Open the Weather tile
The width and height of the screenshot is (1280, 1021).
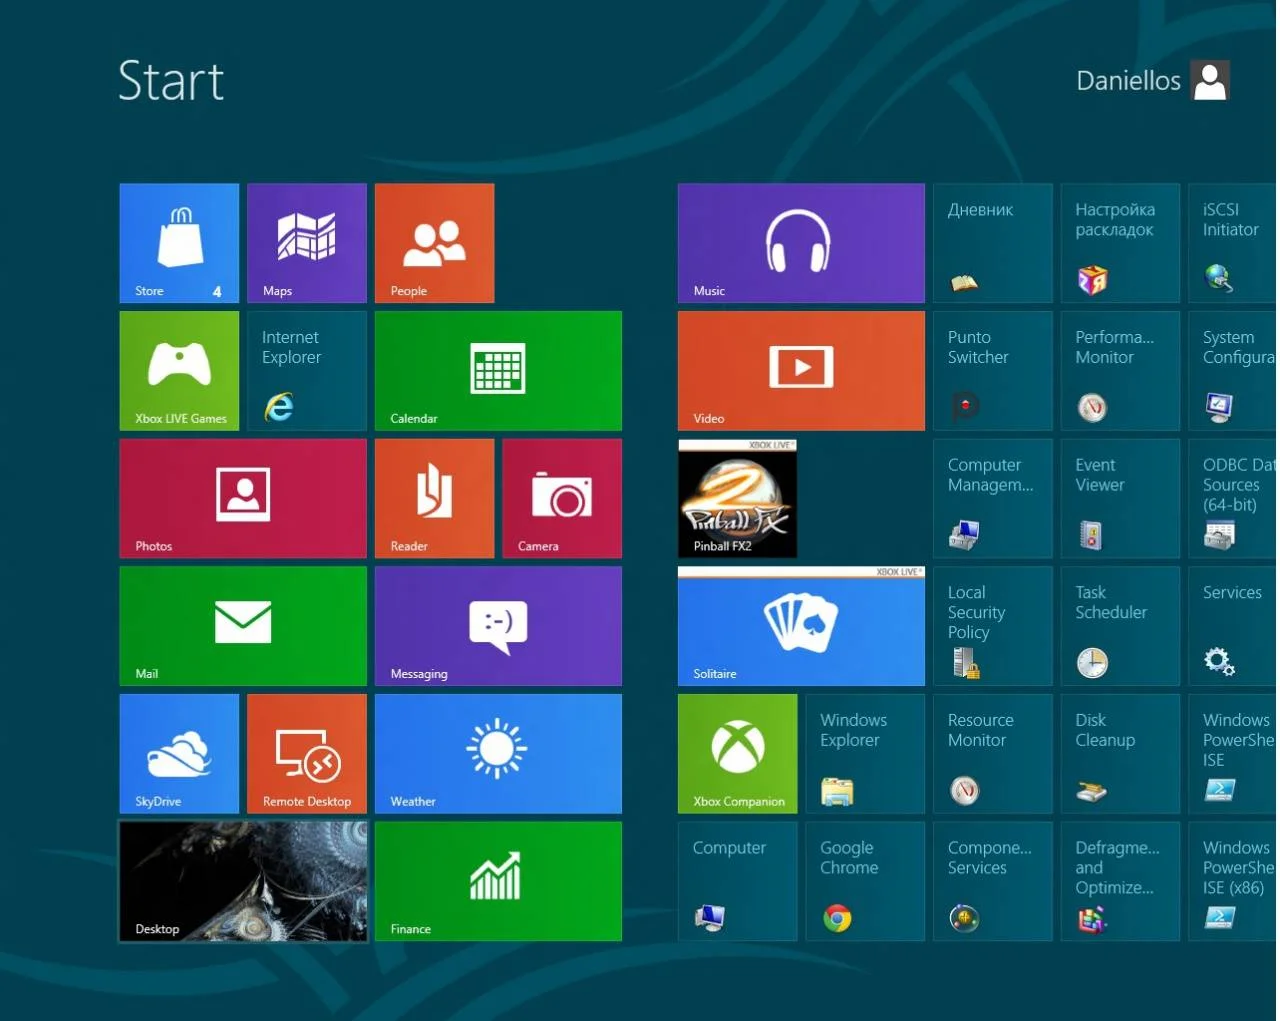tap(498, 754)
